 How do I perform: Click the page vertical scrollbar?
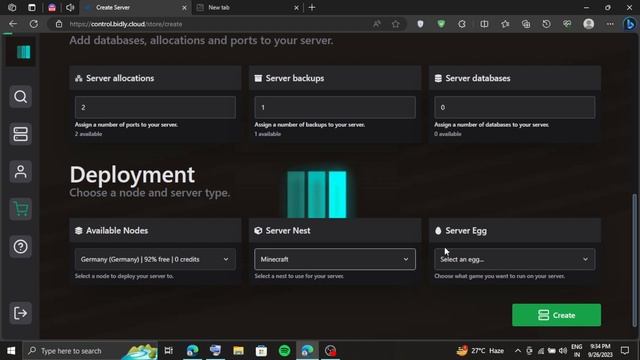[x=634, y=260]
